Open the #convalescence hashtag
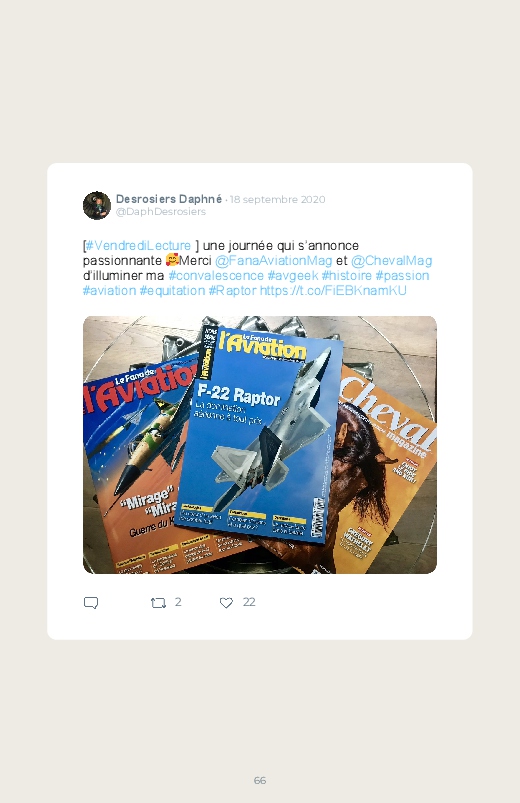Screen dimensions: 520x803 (216, 276)
